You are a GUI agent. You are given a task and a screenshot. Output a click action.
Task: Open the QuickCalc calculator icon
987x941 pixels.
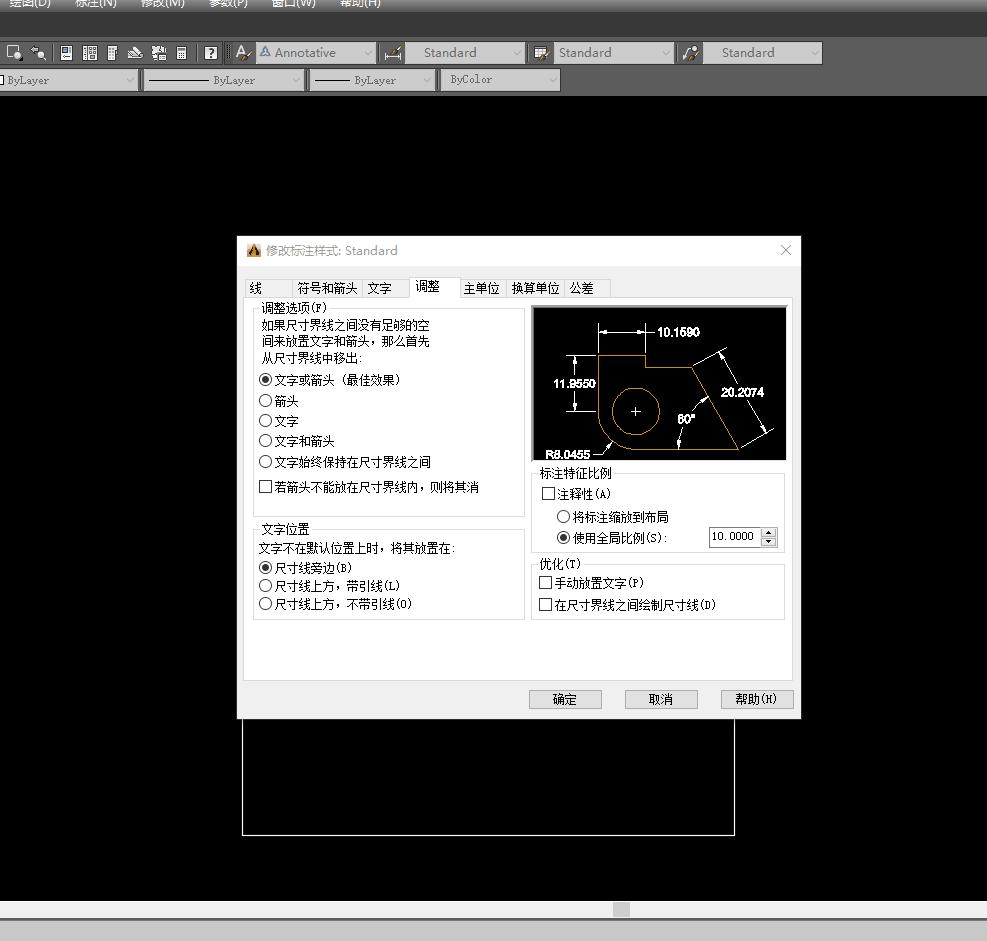pyautogui.click(x=181, y=53)
